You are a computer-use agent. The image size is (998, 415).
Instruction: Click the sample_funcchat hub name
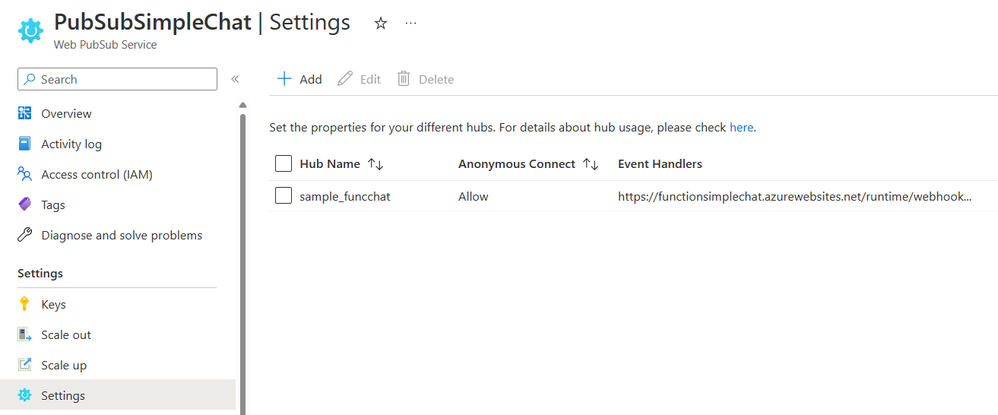pyautogui.click(x=345, y=197)
